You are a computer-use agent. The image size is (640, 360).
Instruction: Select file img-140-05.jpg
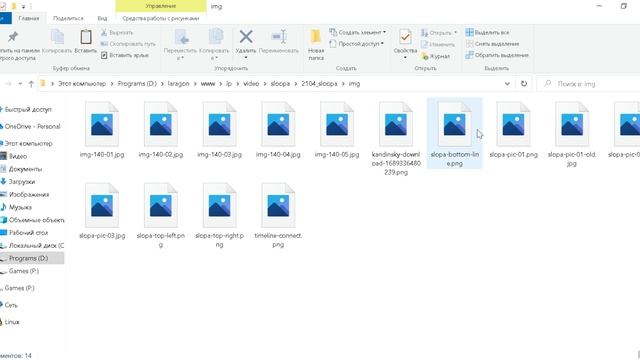[x=337, y=130]
